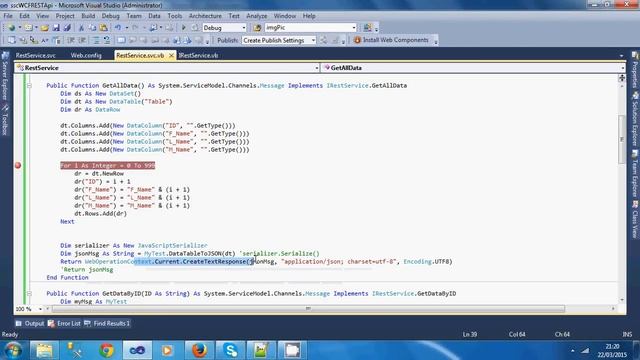Open the Analyze menu
The height and width of the screenshot is (360, 640).
257,16
